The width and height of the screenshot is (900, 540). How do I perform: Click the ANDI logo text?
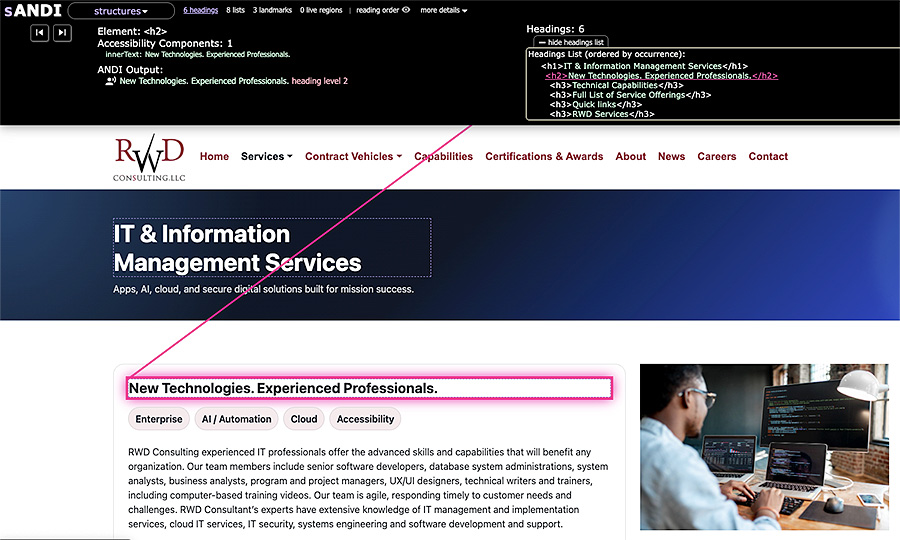(x=33, y=11)
